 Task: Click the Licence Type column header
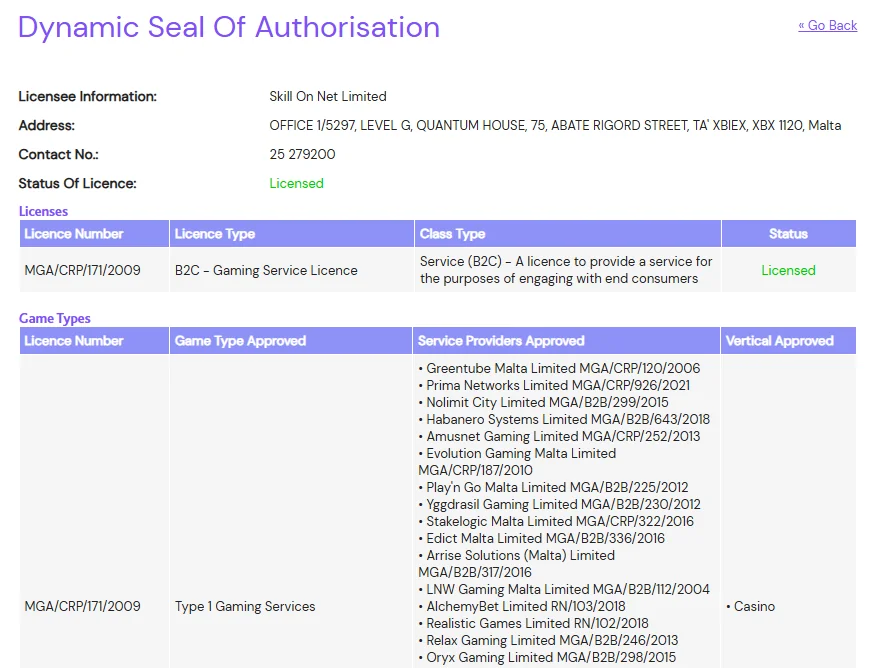292,234
